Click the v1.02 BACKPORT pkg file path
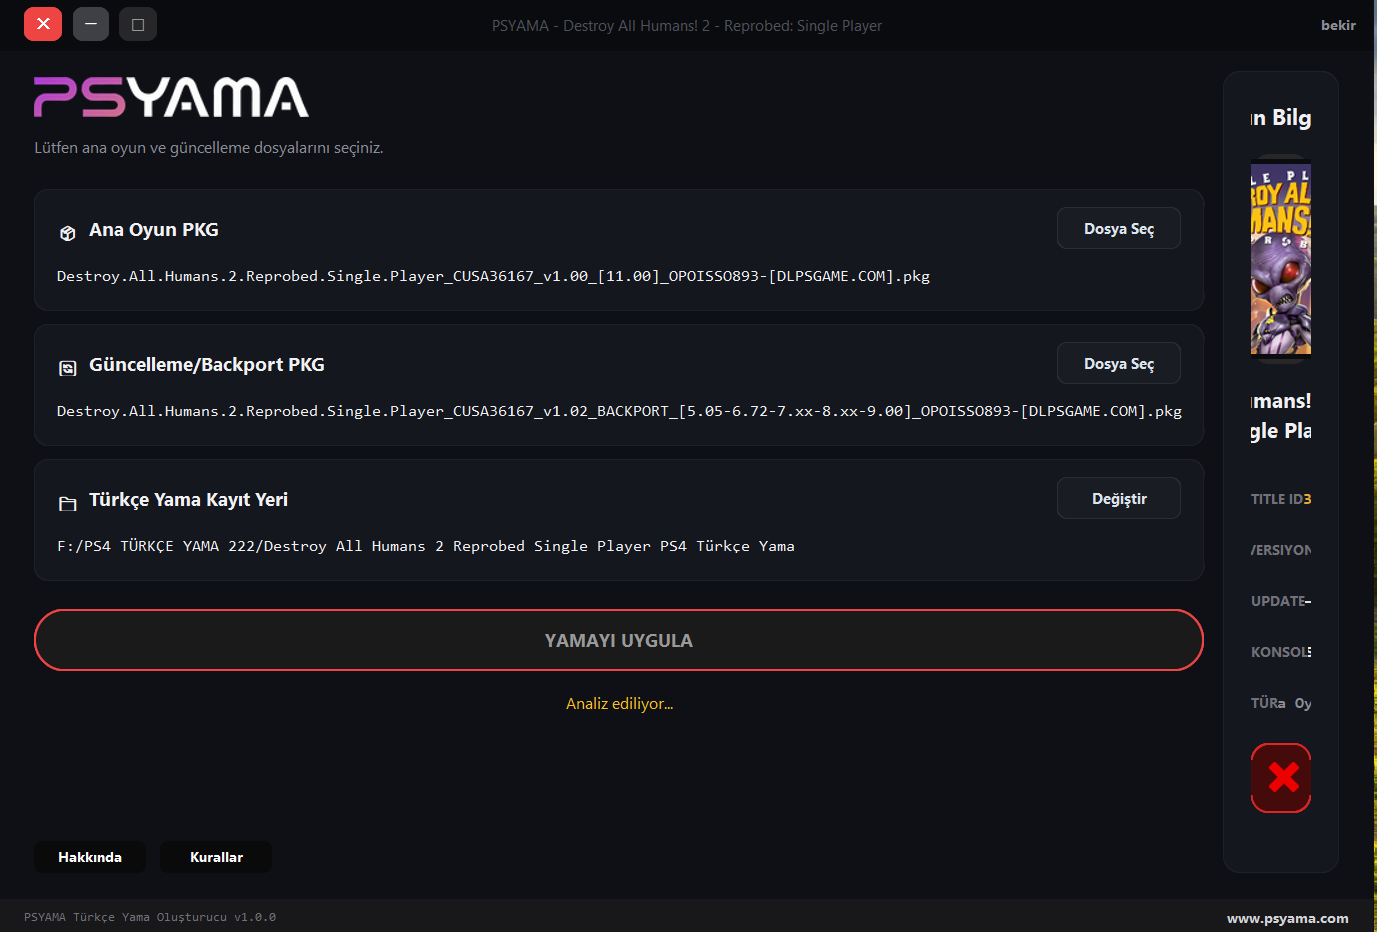This screenshot has height=932, width=1377. (619, 411)
